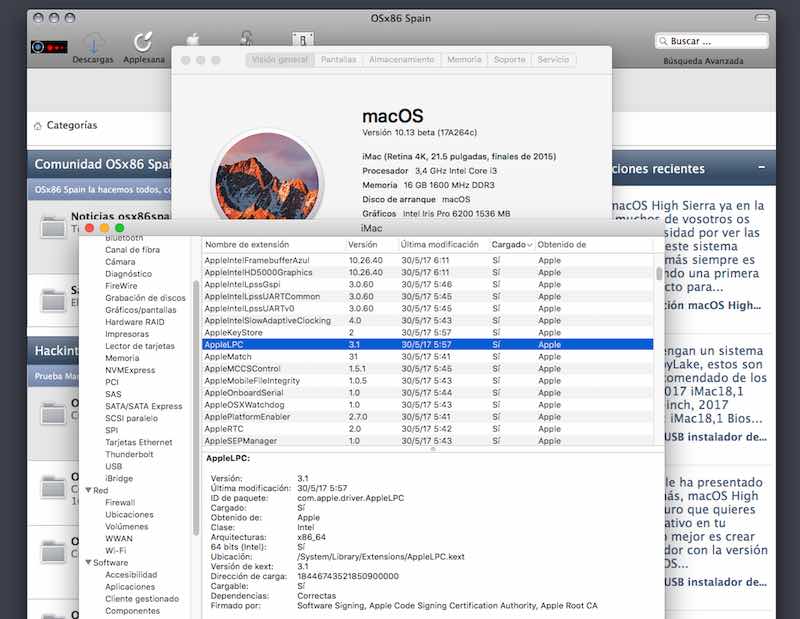800x619 pixels.
Task: Select the ApplePlatformEnabler row
Action: (428, 417)
